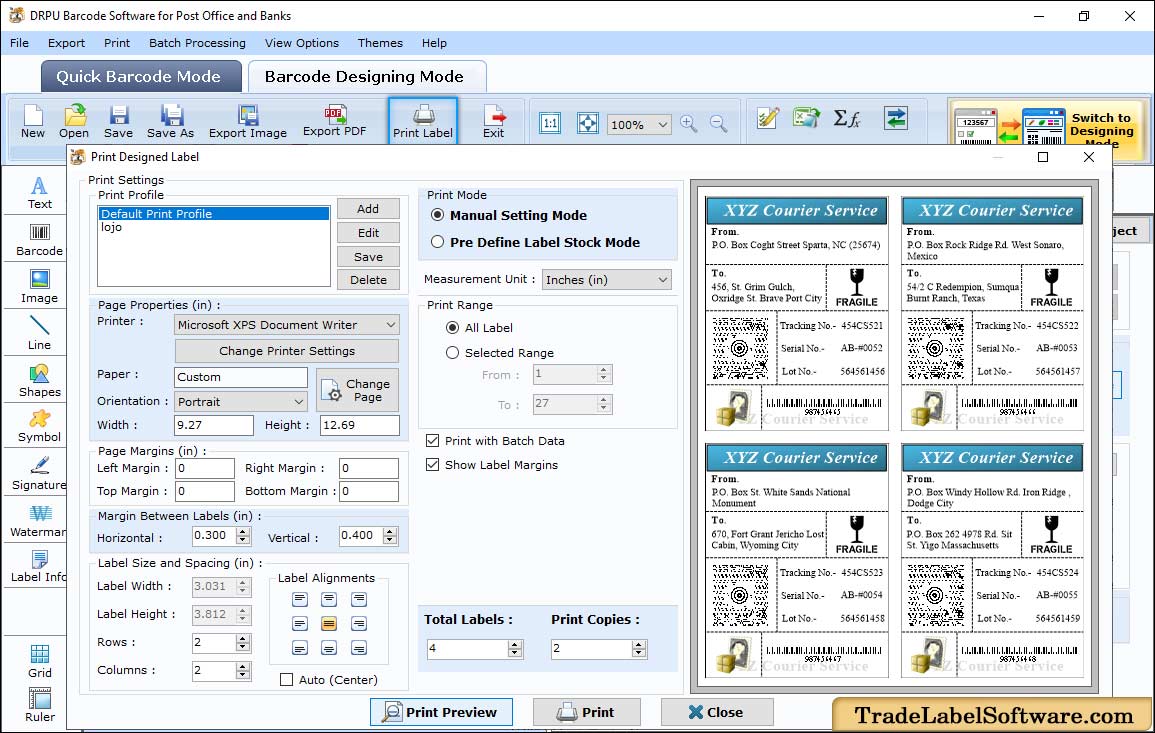This screenshot has height=733, width=1155.
Task: Select the Text tool
Action: click(x=40, y=193)
